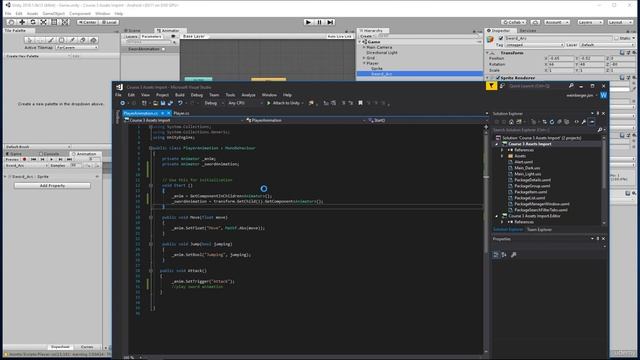Viewport: 640px width, 360px height.
Task: Click Visual Studio Save file icon
Action: pos(162,103)
